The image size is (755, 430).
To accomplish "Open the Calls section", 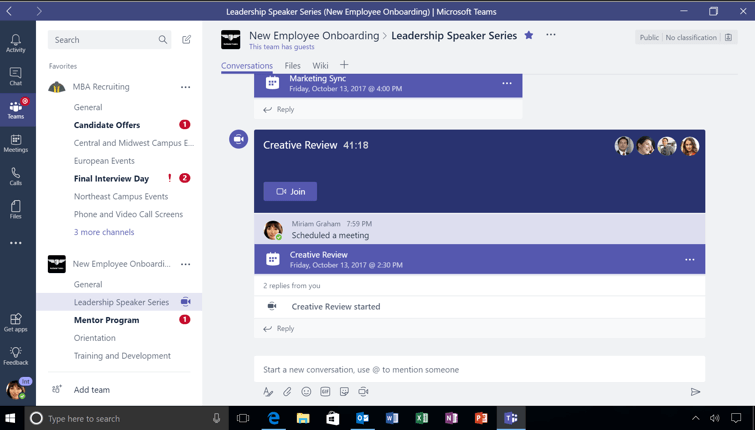I will tap(15, 176).
